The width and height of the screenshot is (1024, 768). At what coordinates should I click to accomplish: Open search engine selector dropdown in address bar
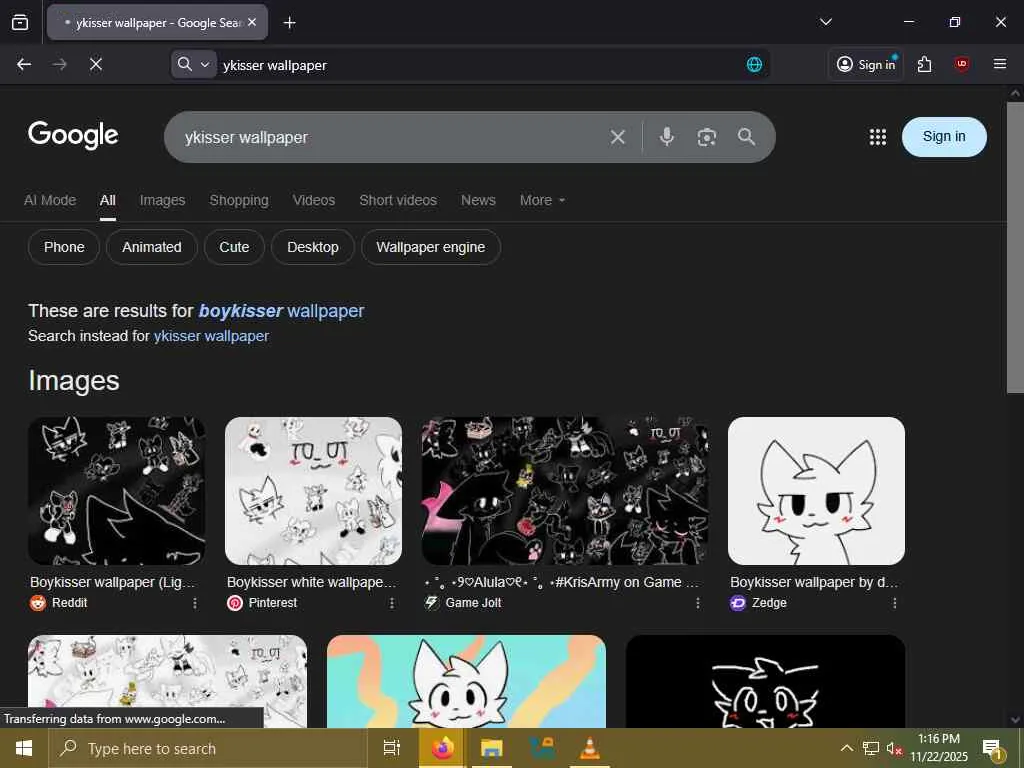coord(194,64)
